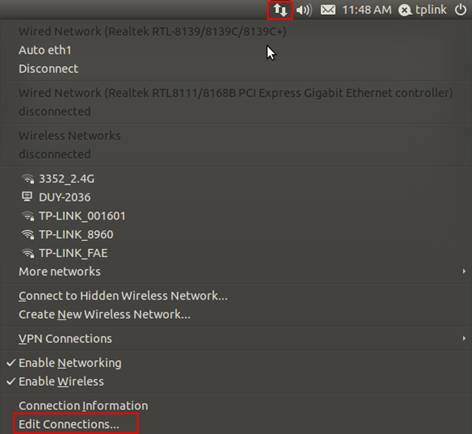Viewport: 472px width, 434px height.
Task: Click the network indicator arrows icon
Action: (x=280, y=10)
